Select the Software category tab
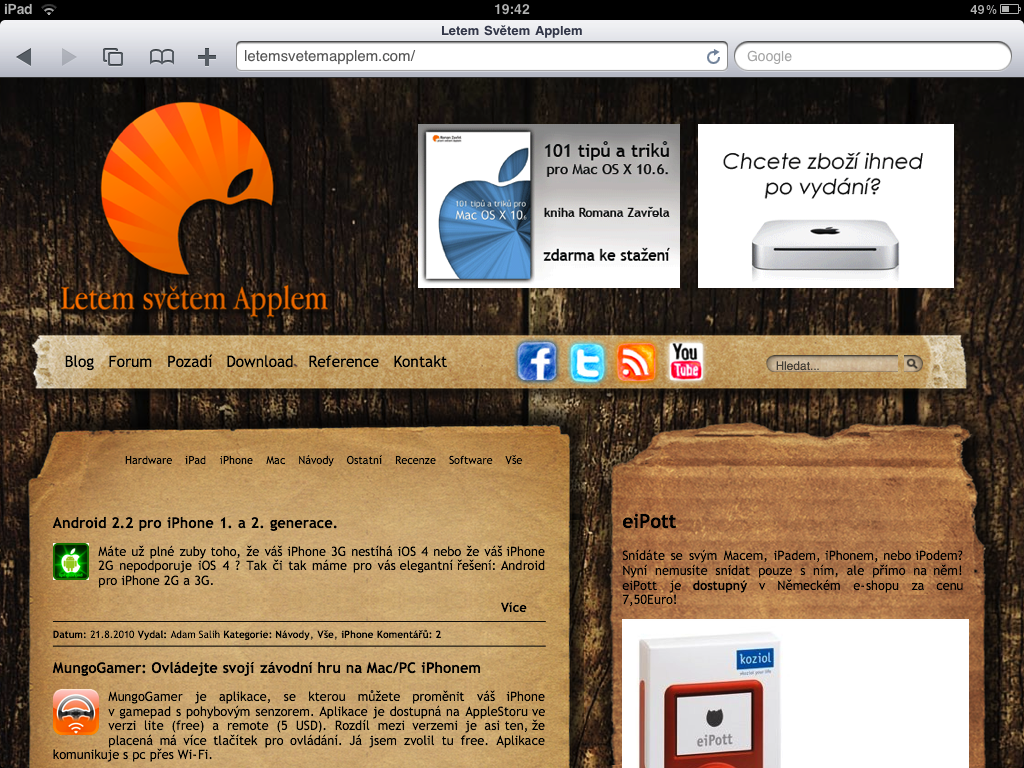Screen dimensions: 1024x768 (x=470, y=460)
